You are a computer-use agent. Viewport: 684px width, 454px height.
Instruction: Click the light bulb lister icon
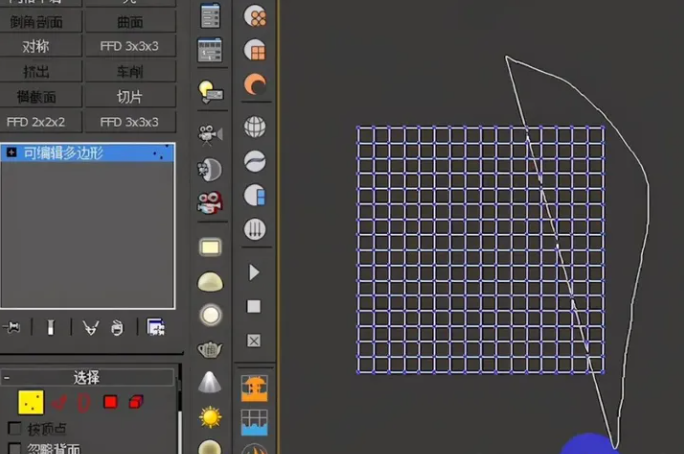(210, 90)
